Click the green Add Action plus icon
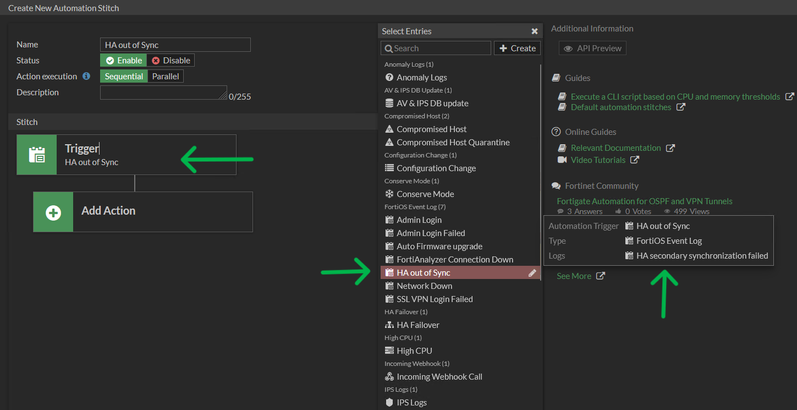Viewport: 797px width, 410px height. click(53, 212)
